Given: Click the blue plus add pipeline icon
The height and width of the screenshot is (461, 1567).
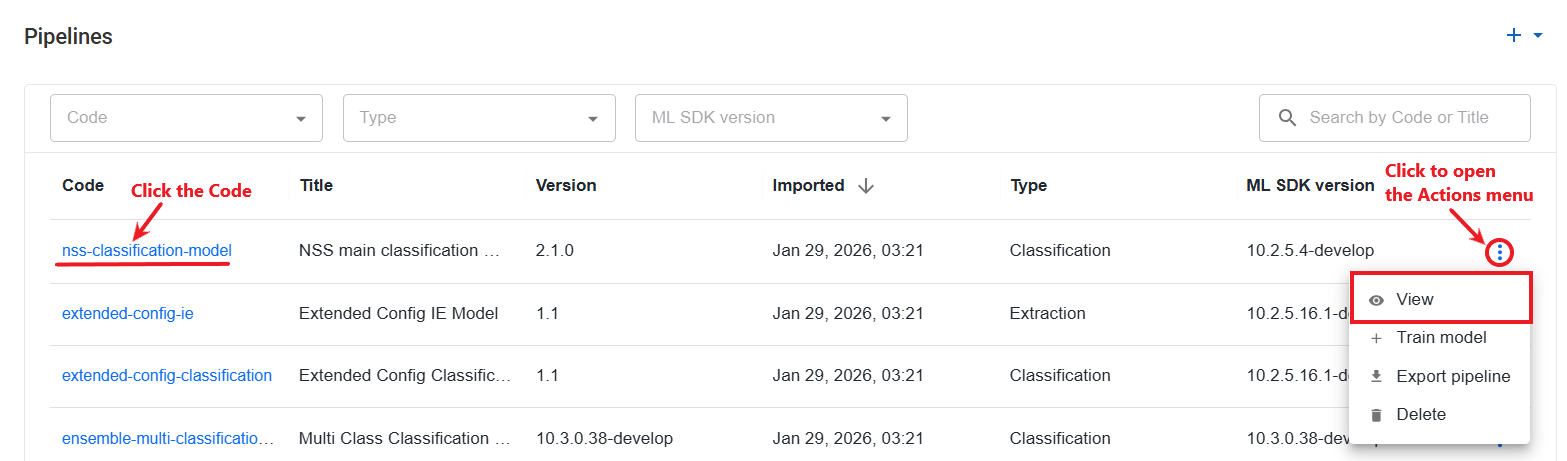Looking at the screenshot, I should (1514, 35).
